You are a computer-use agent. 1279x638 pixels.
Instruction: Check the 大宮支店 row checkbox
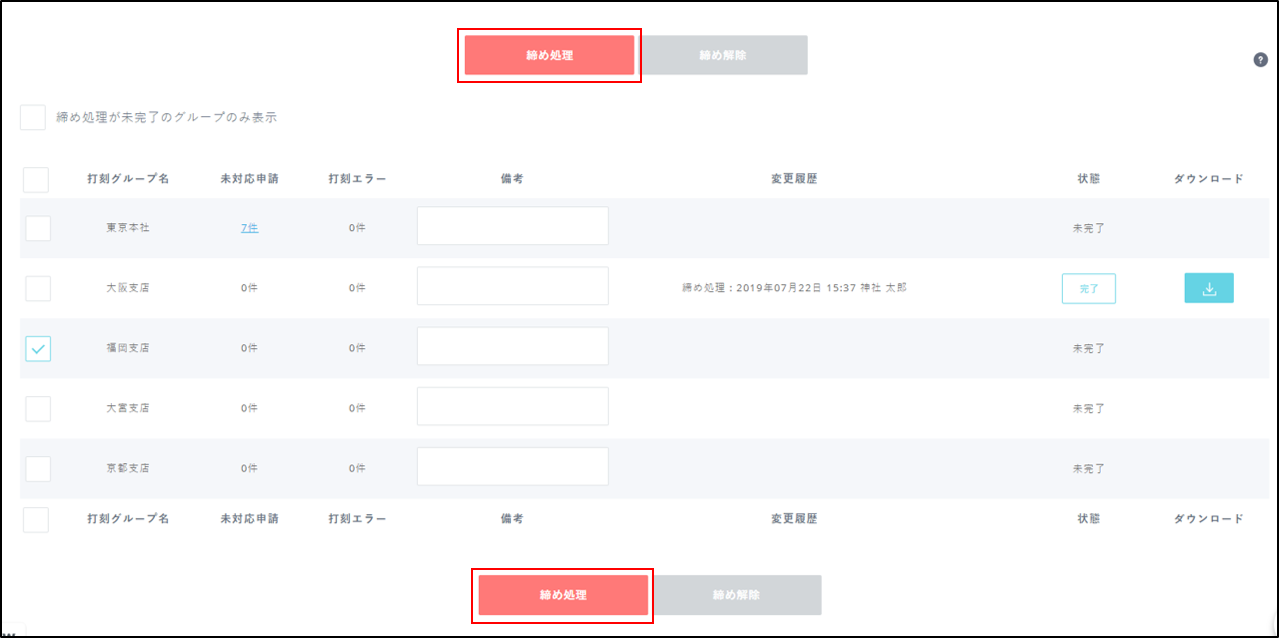pos(38,408)
